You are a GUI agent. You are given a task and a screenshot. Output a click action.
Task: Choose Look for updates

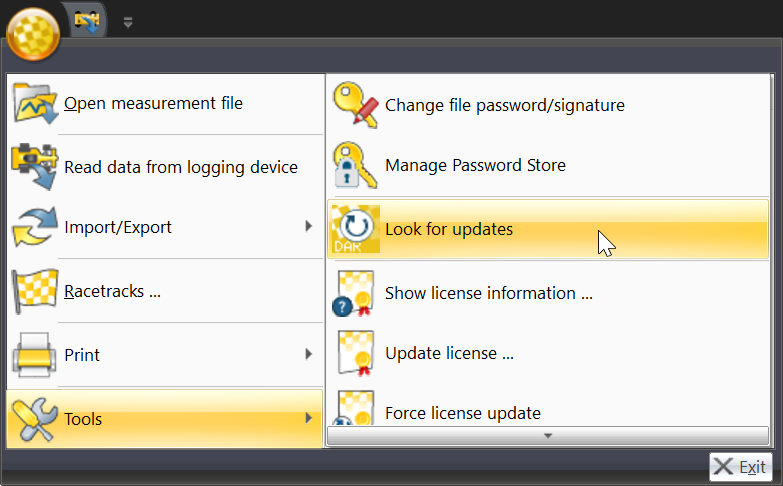548,229
